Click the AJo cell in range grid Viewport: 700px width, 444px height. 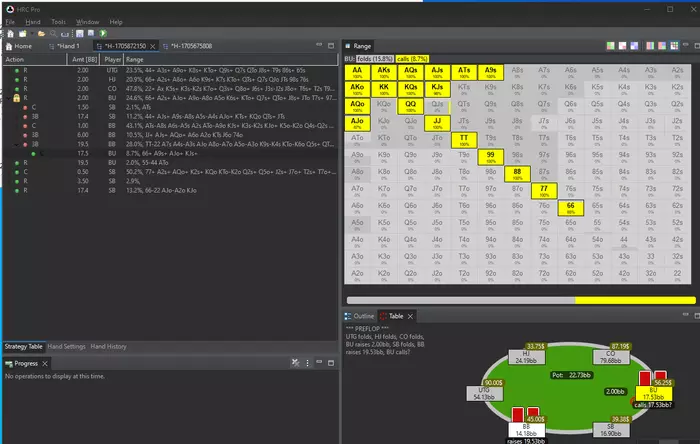[x=357, y=123]
